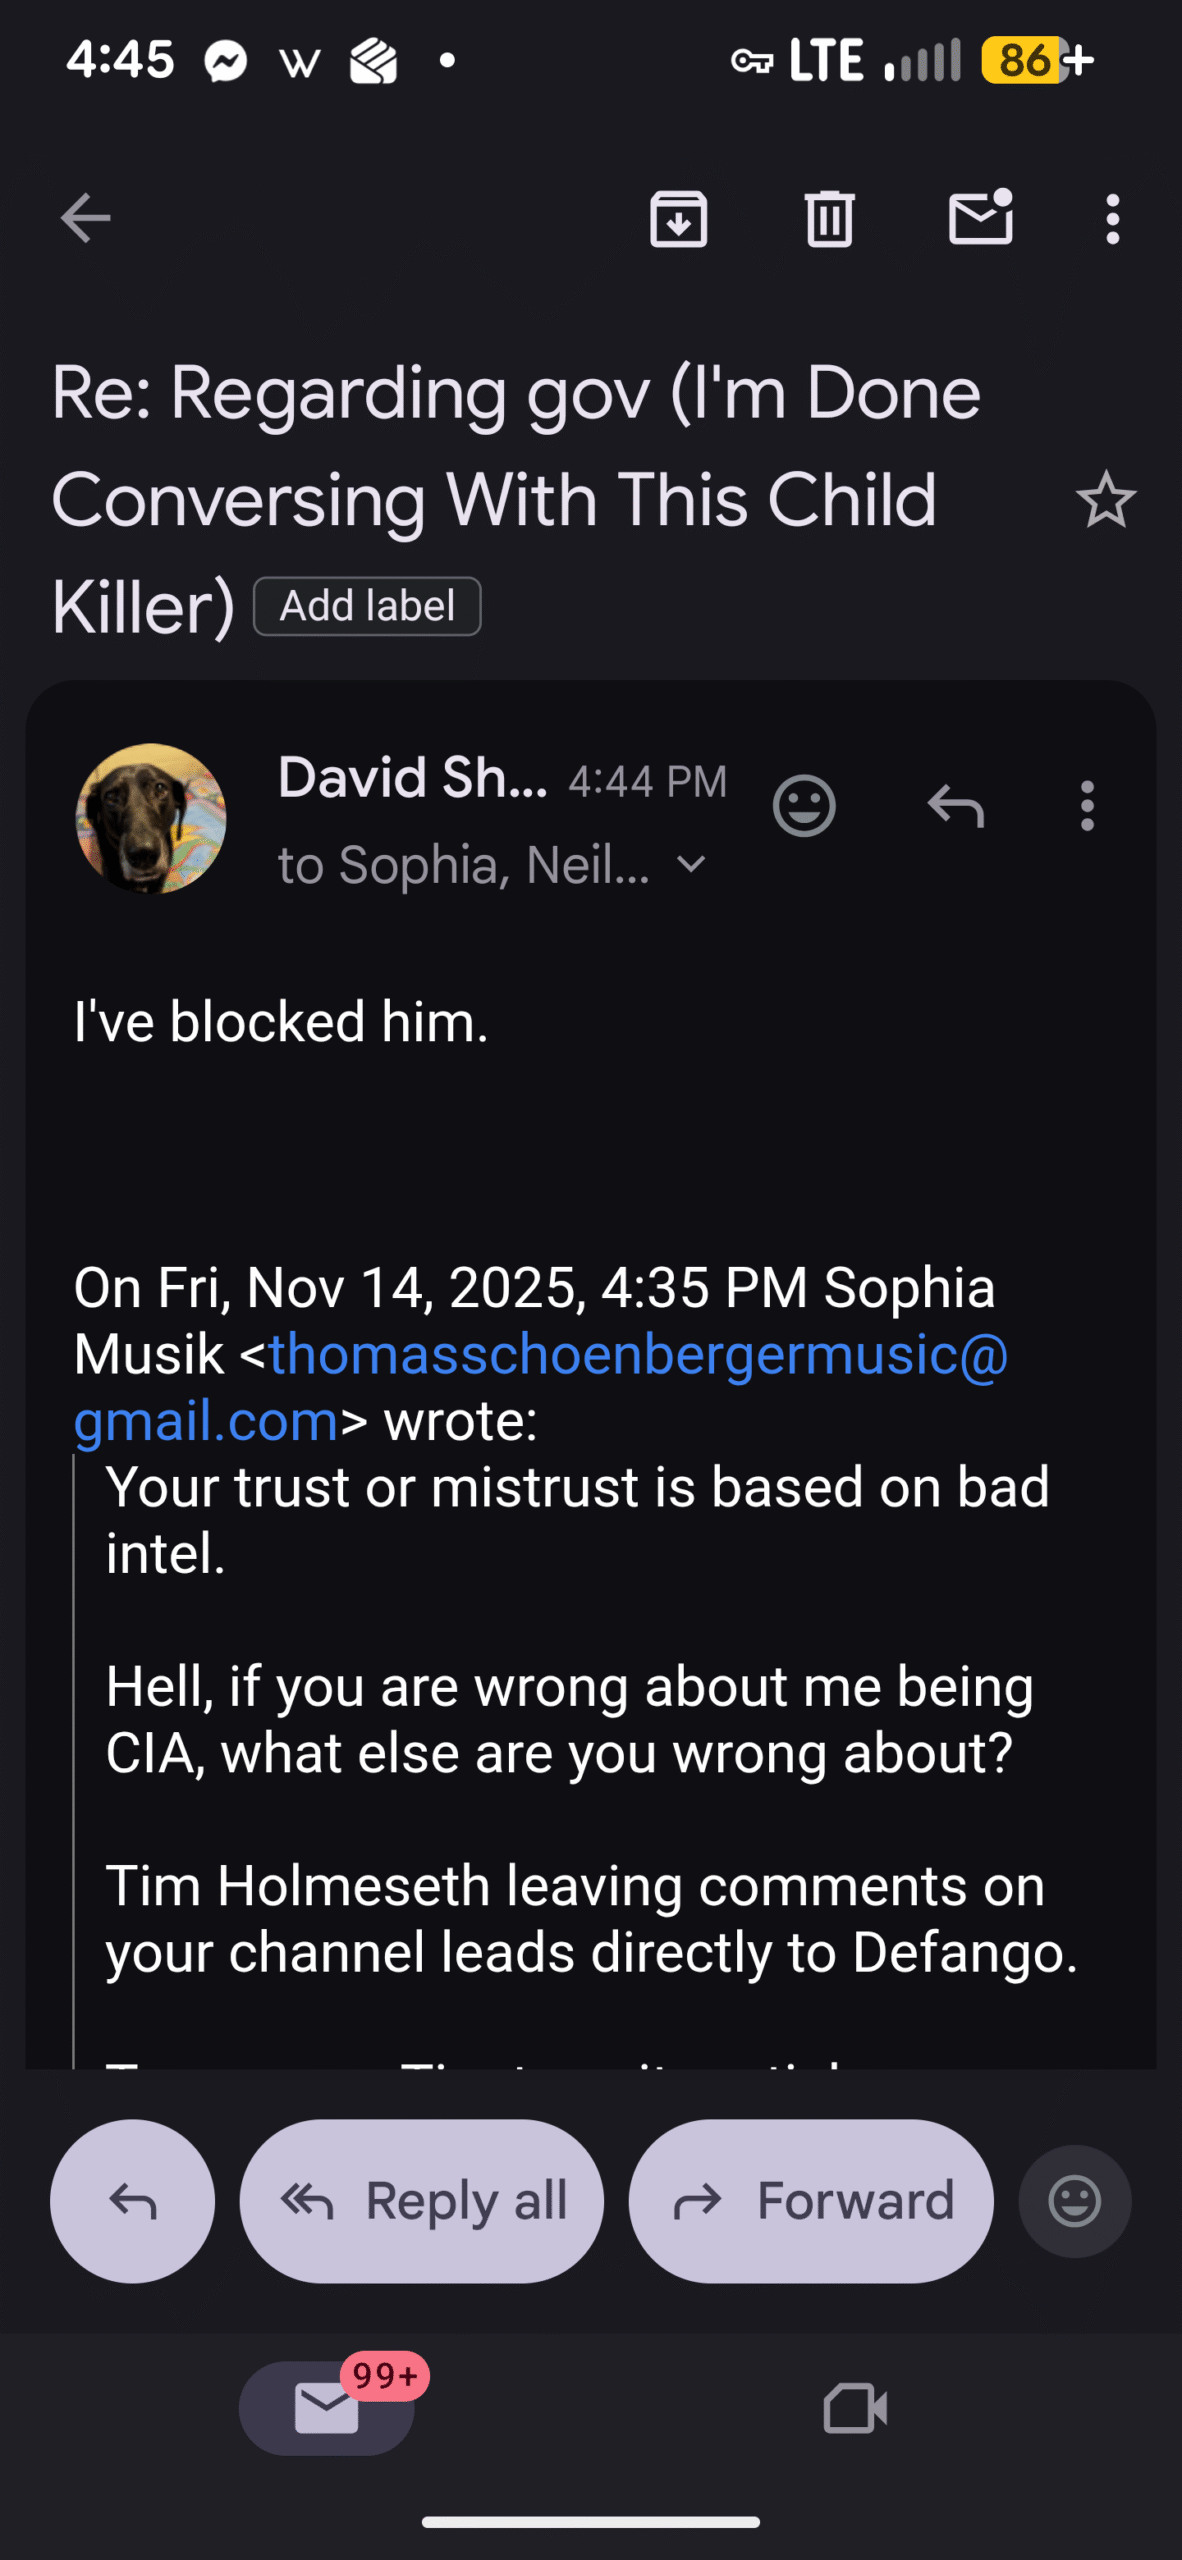This screenshot has height=2560, width=1182.
Task: Open the top toolbar overflow menu
Action: [x=1112, y=218]
